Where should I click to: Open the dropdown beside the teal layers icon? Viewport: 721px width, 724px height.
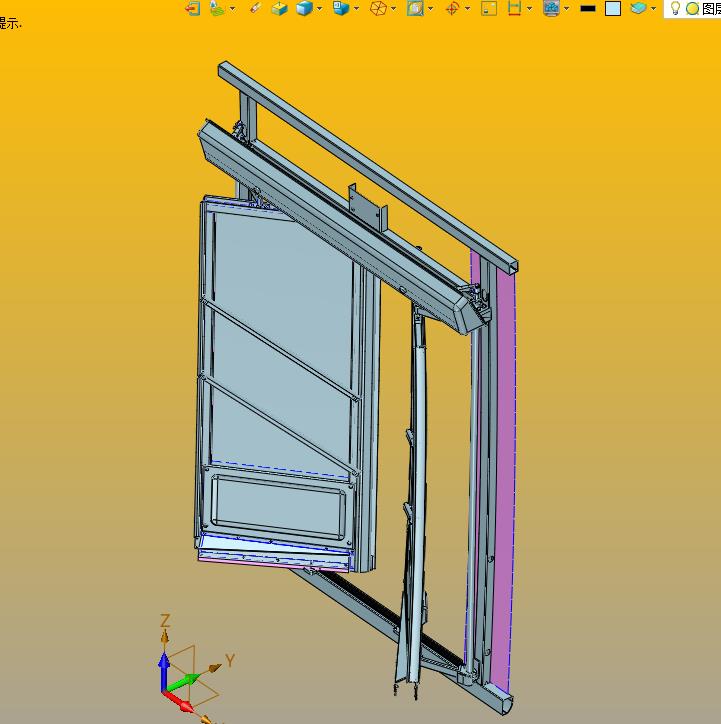(x=653, y=8)
